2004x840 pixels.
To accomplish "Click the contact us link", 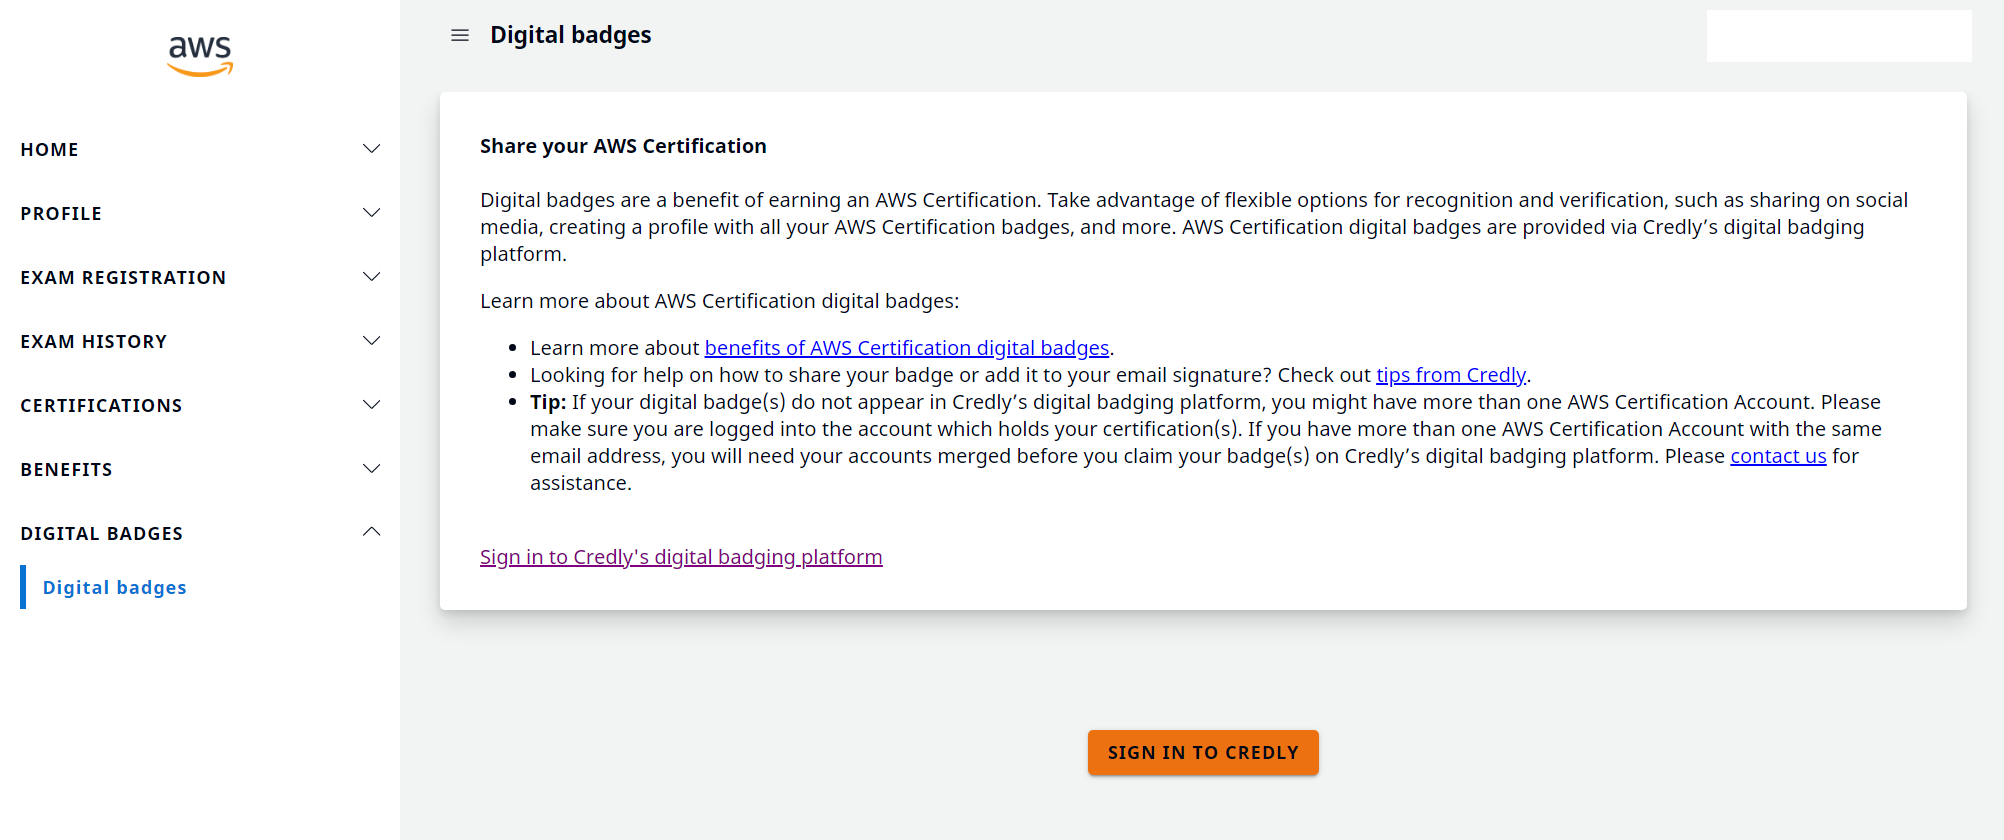I will [x=1778, y=456].
